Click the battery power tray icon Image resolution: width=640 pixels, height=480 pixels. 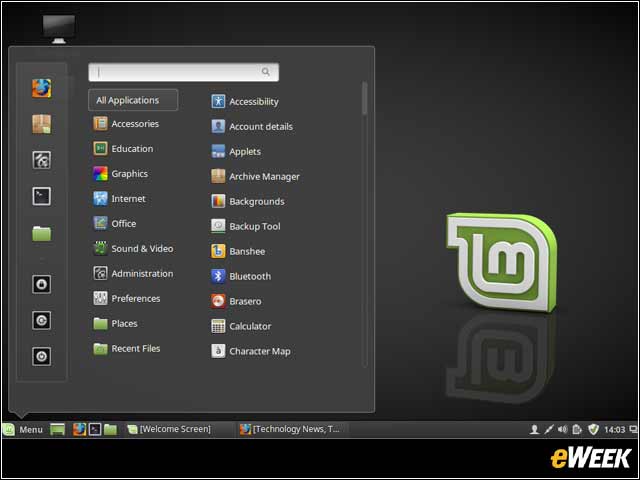(577, 429)
